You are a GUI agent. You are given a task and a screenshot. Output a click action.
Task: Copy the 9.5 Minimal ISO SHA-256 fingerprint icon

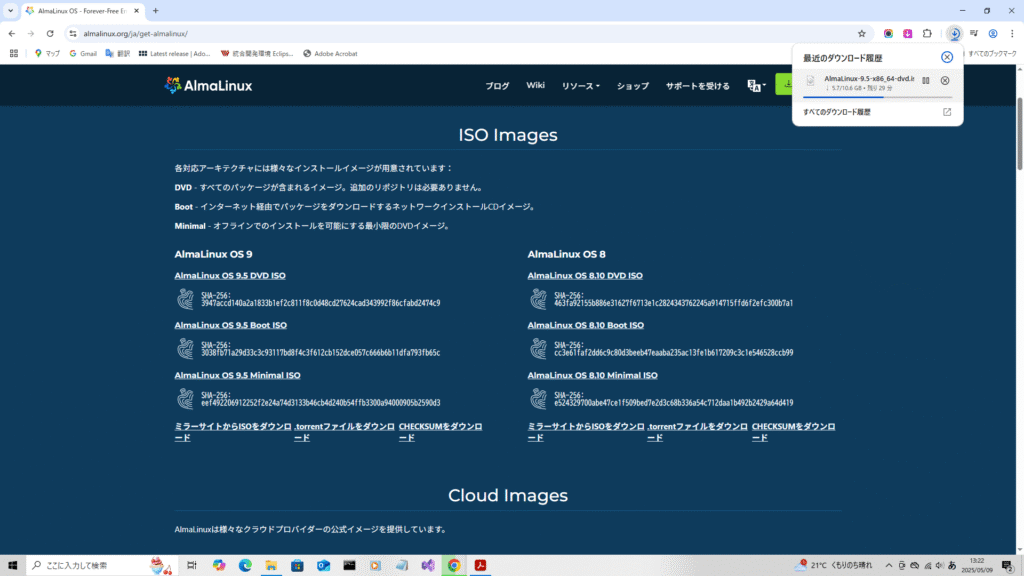coord(185,398)
